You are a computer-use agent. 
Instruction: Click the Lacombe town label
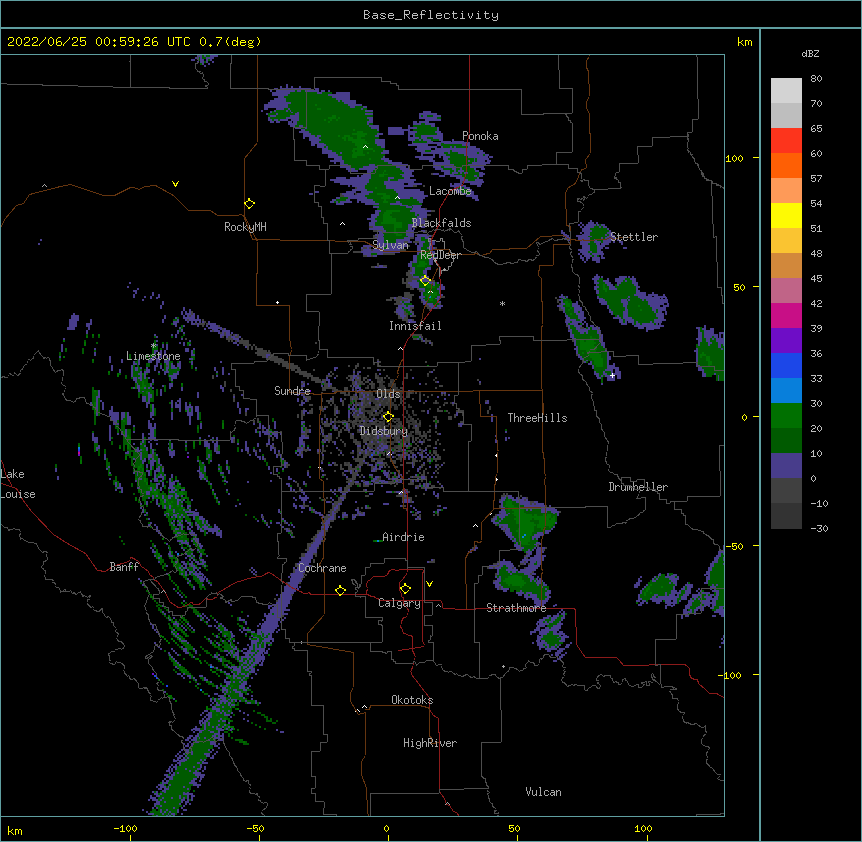[x=450, y=191]
